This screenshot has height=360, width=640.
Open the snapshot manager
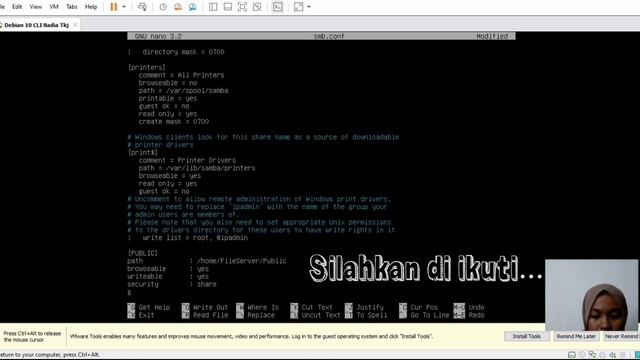coord(192,7)
